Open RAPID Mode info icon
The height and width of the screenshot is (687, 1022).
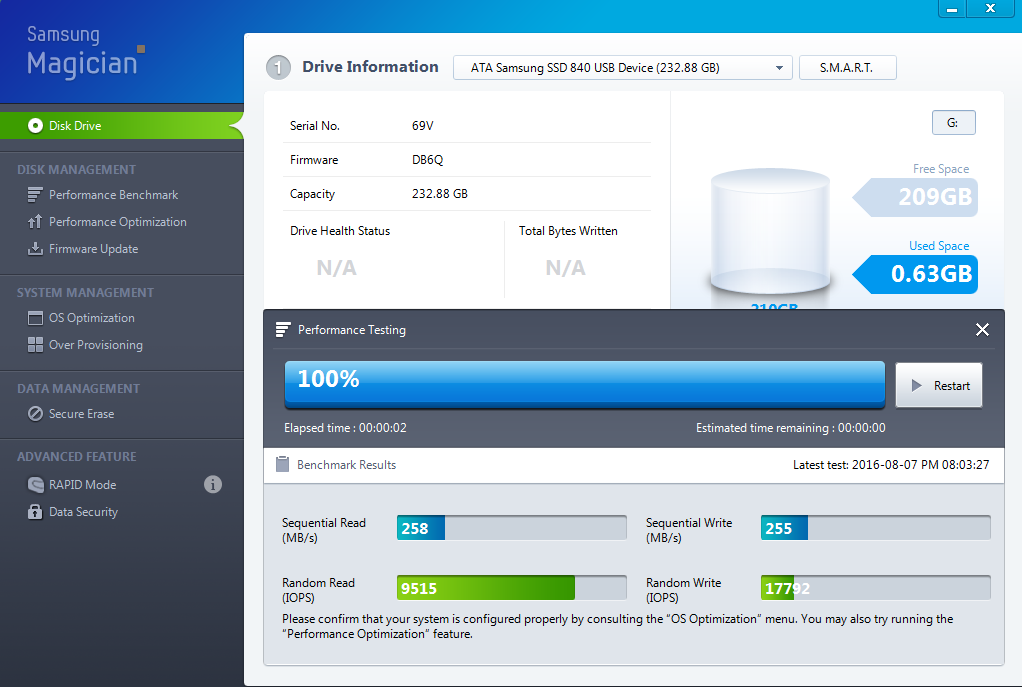coord(213,485)
